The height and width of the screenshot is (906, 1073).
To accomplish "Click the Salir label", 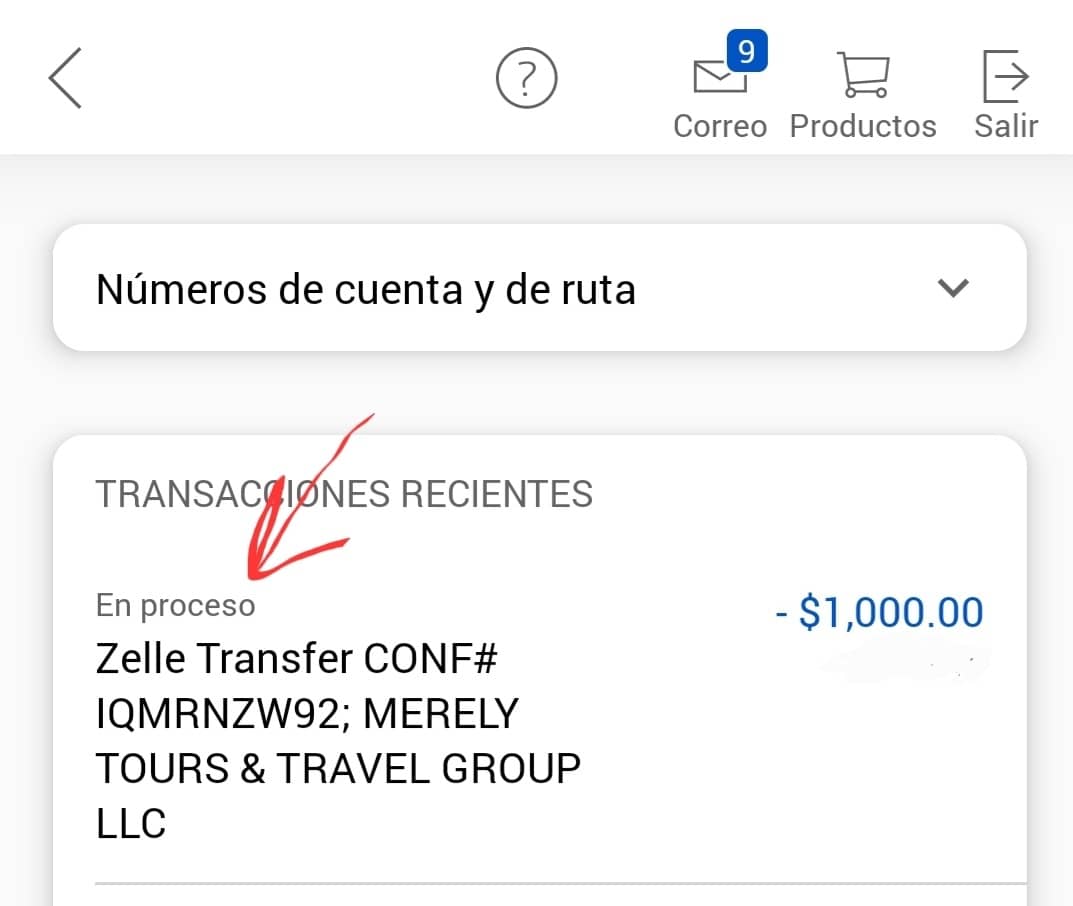I will tap(1006, 126).
